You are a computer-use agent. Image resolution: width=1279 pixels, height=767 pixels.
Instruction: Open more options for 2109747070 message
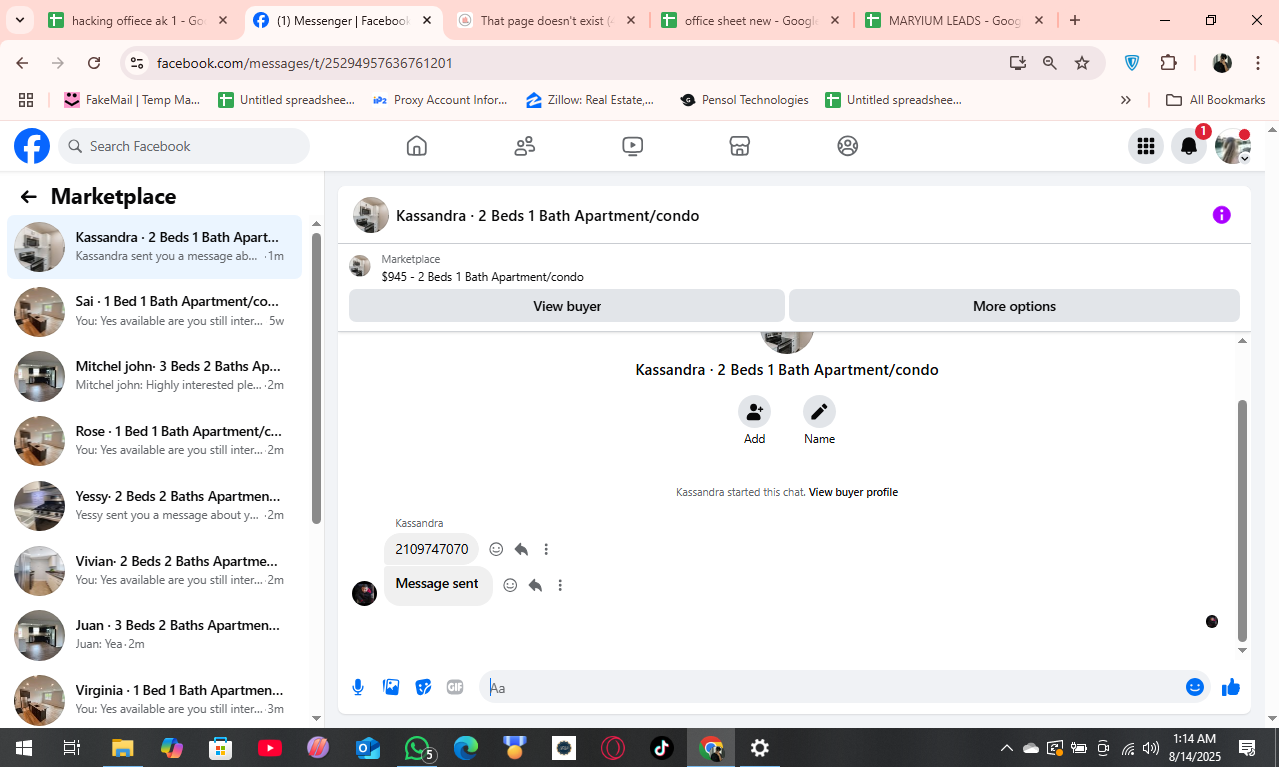point(546,549)
